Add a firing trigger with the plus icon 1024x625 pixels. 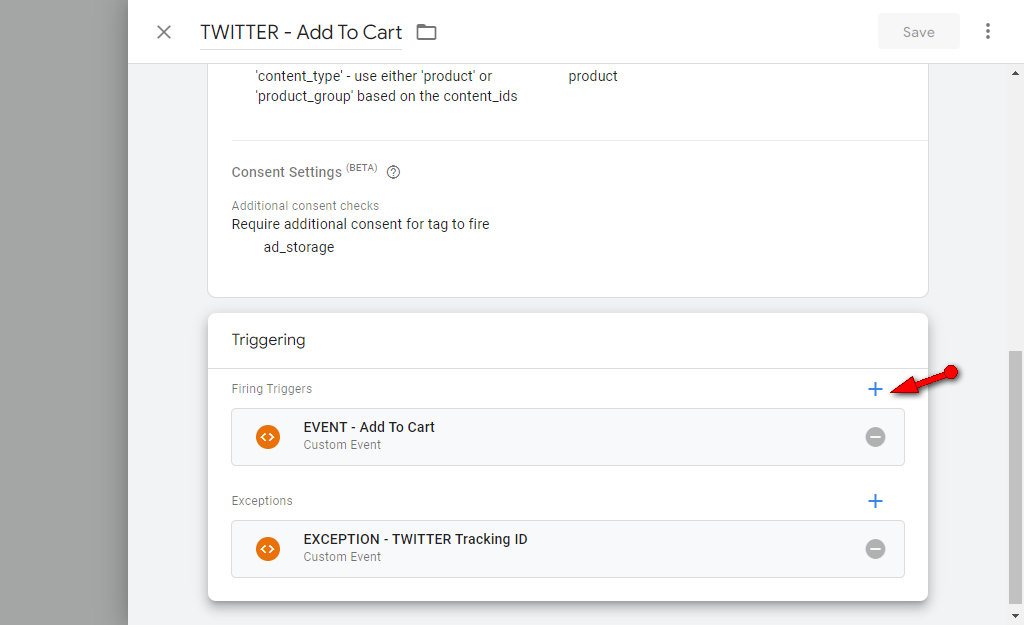point(875,389)
